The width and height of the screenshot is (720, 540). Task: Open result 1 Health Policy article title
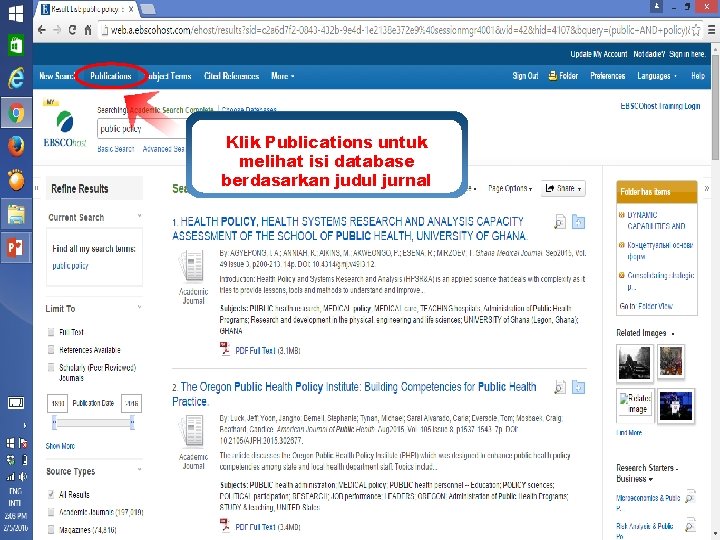tap(350, 229)
